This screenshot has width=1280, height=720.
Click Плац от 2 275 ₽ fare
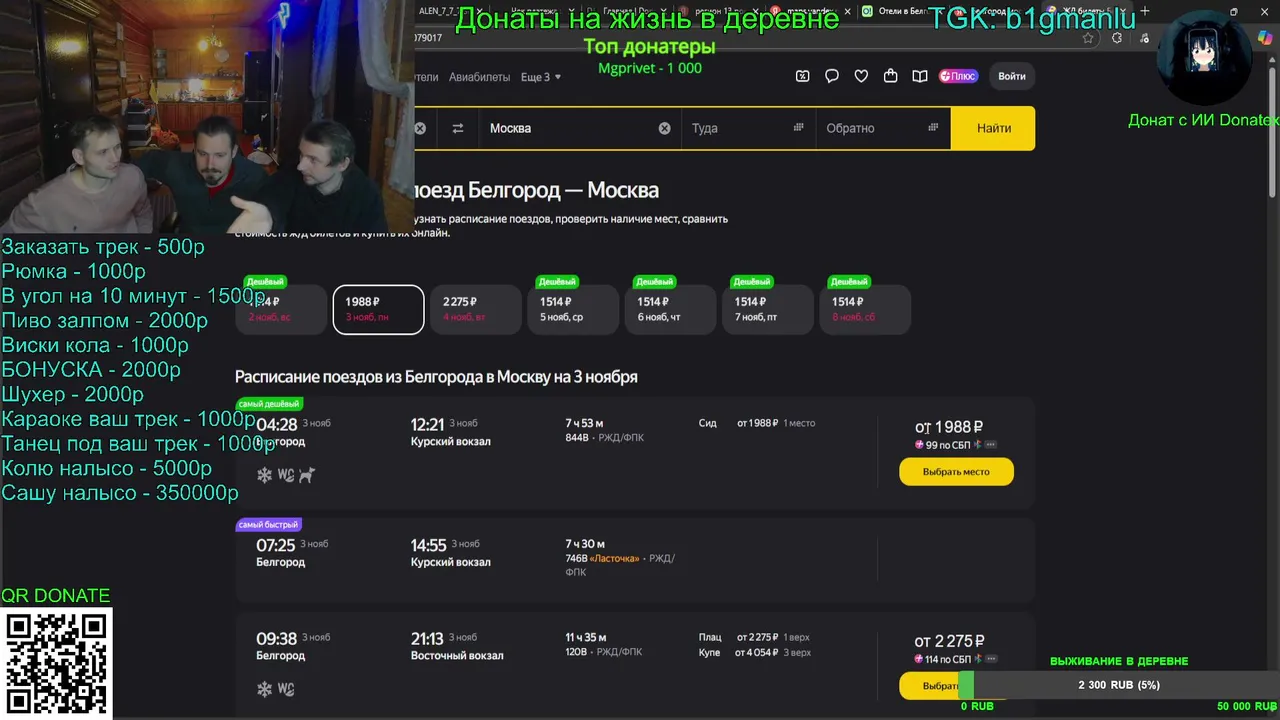coord(754,637)
